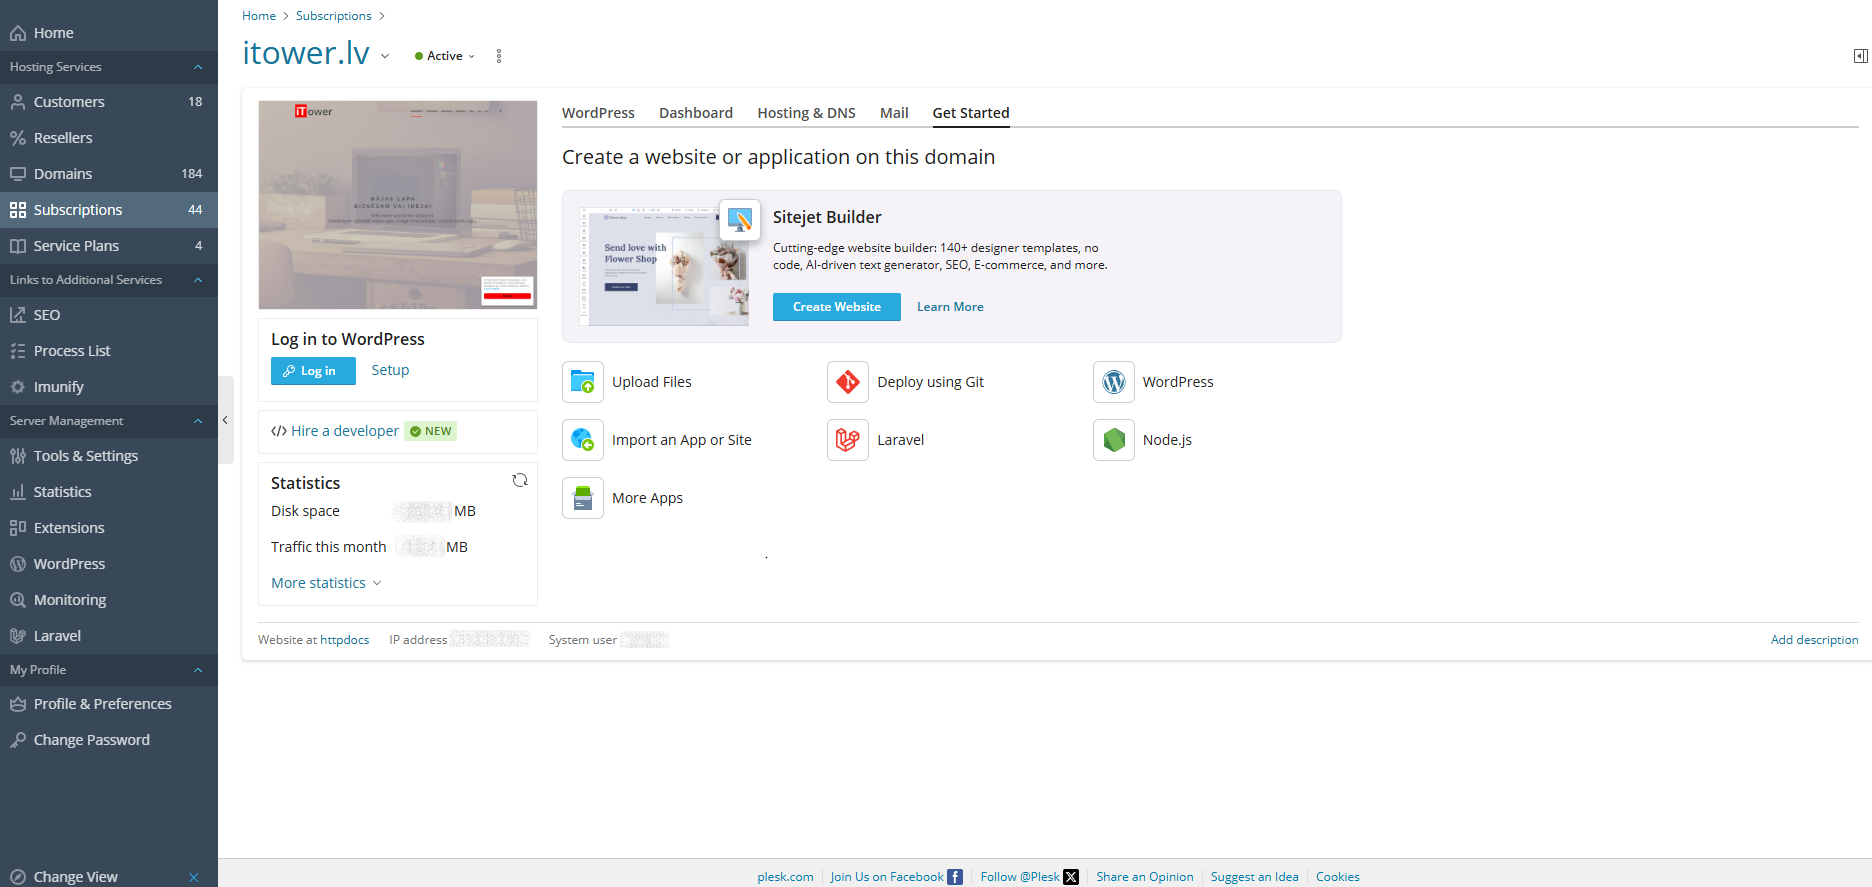The width and height of the screenshot is (1872, 887).
Task: Click Hire a developer link
Action: [345, 431]
